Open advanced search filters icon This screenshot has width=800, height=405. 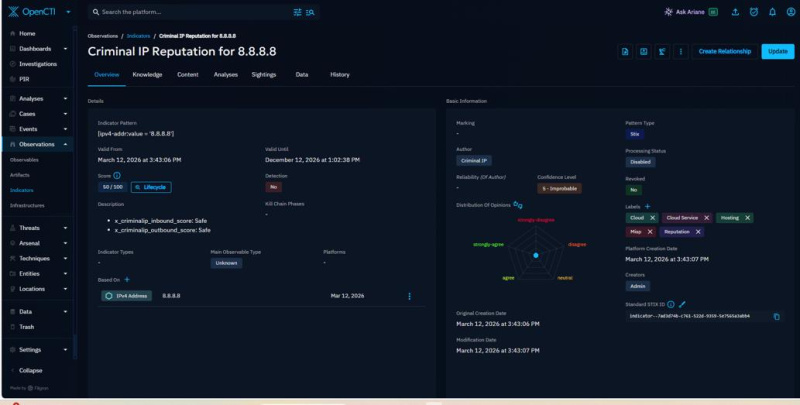(297, 12)
